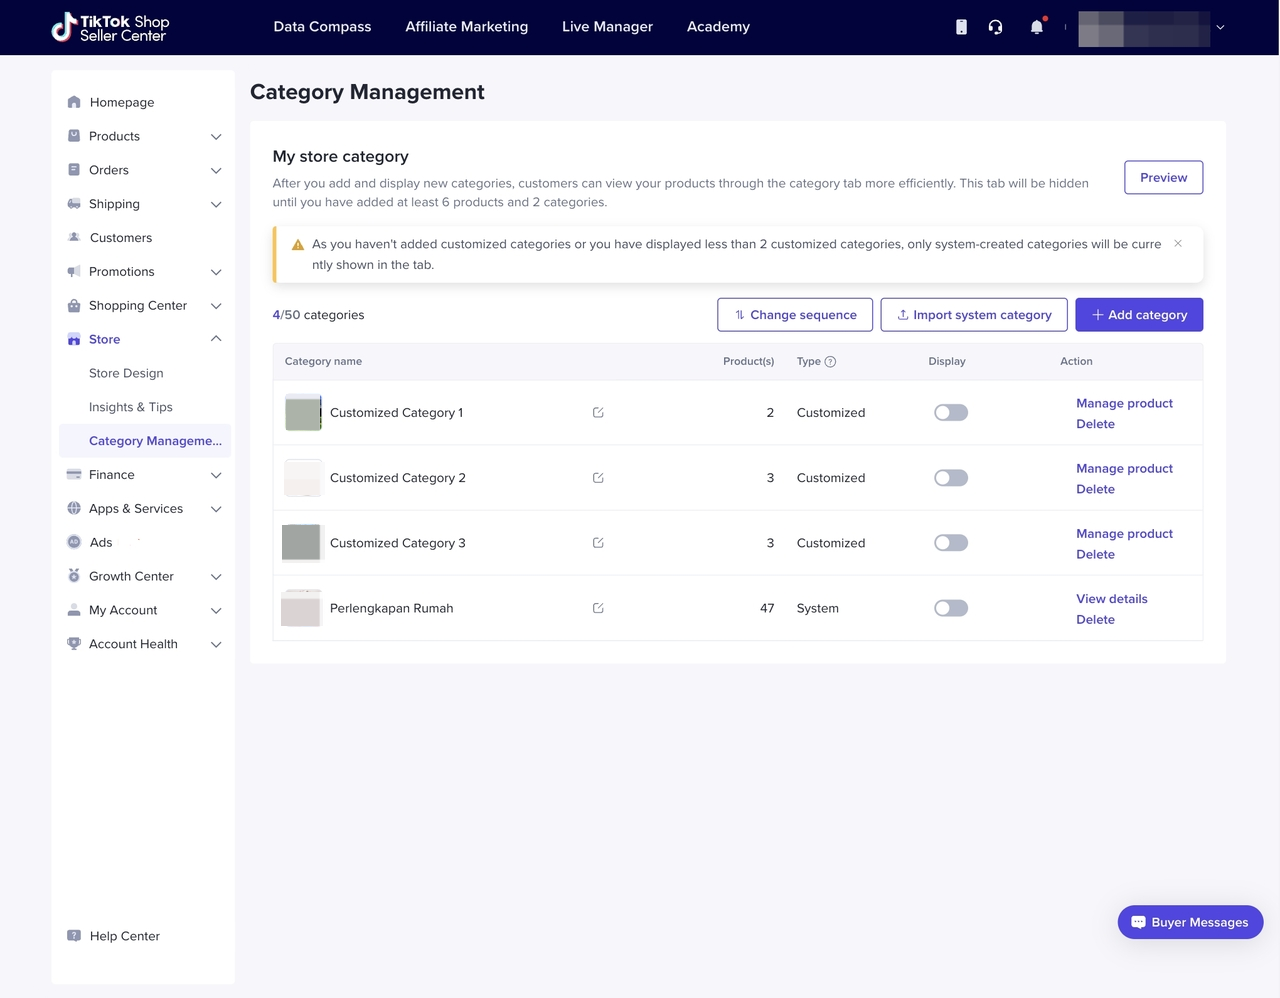The height and width of the screenshot is (998, 1280).
Task: Click edit icon beside Perlengkapan Rumah
Action: (598, 608)
